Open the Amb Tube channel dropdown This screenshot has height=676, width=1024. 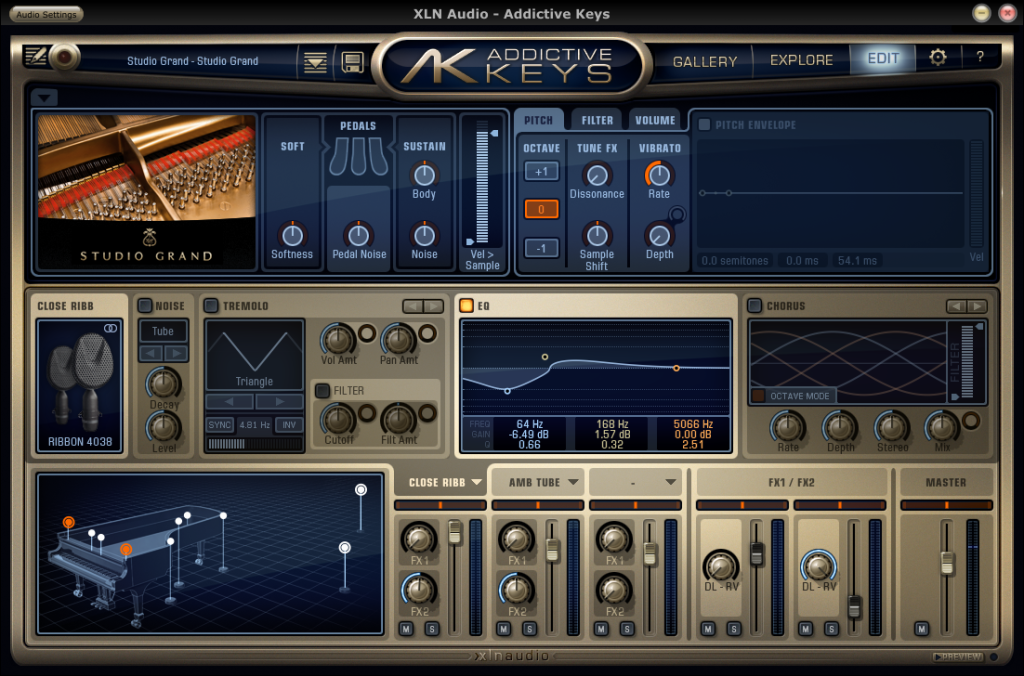click(543, 482)
